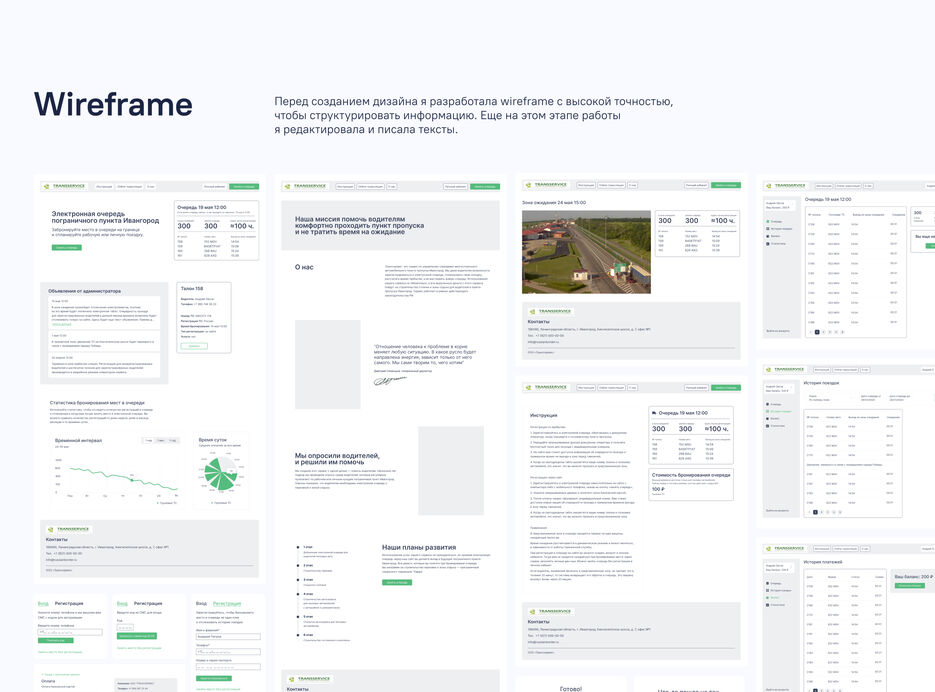Click the Transservice logo in the waiting zone page header
The image size is (935, 692).
546,185
